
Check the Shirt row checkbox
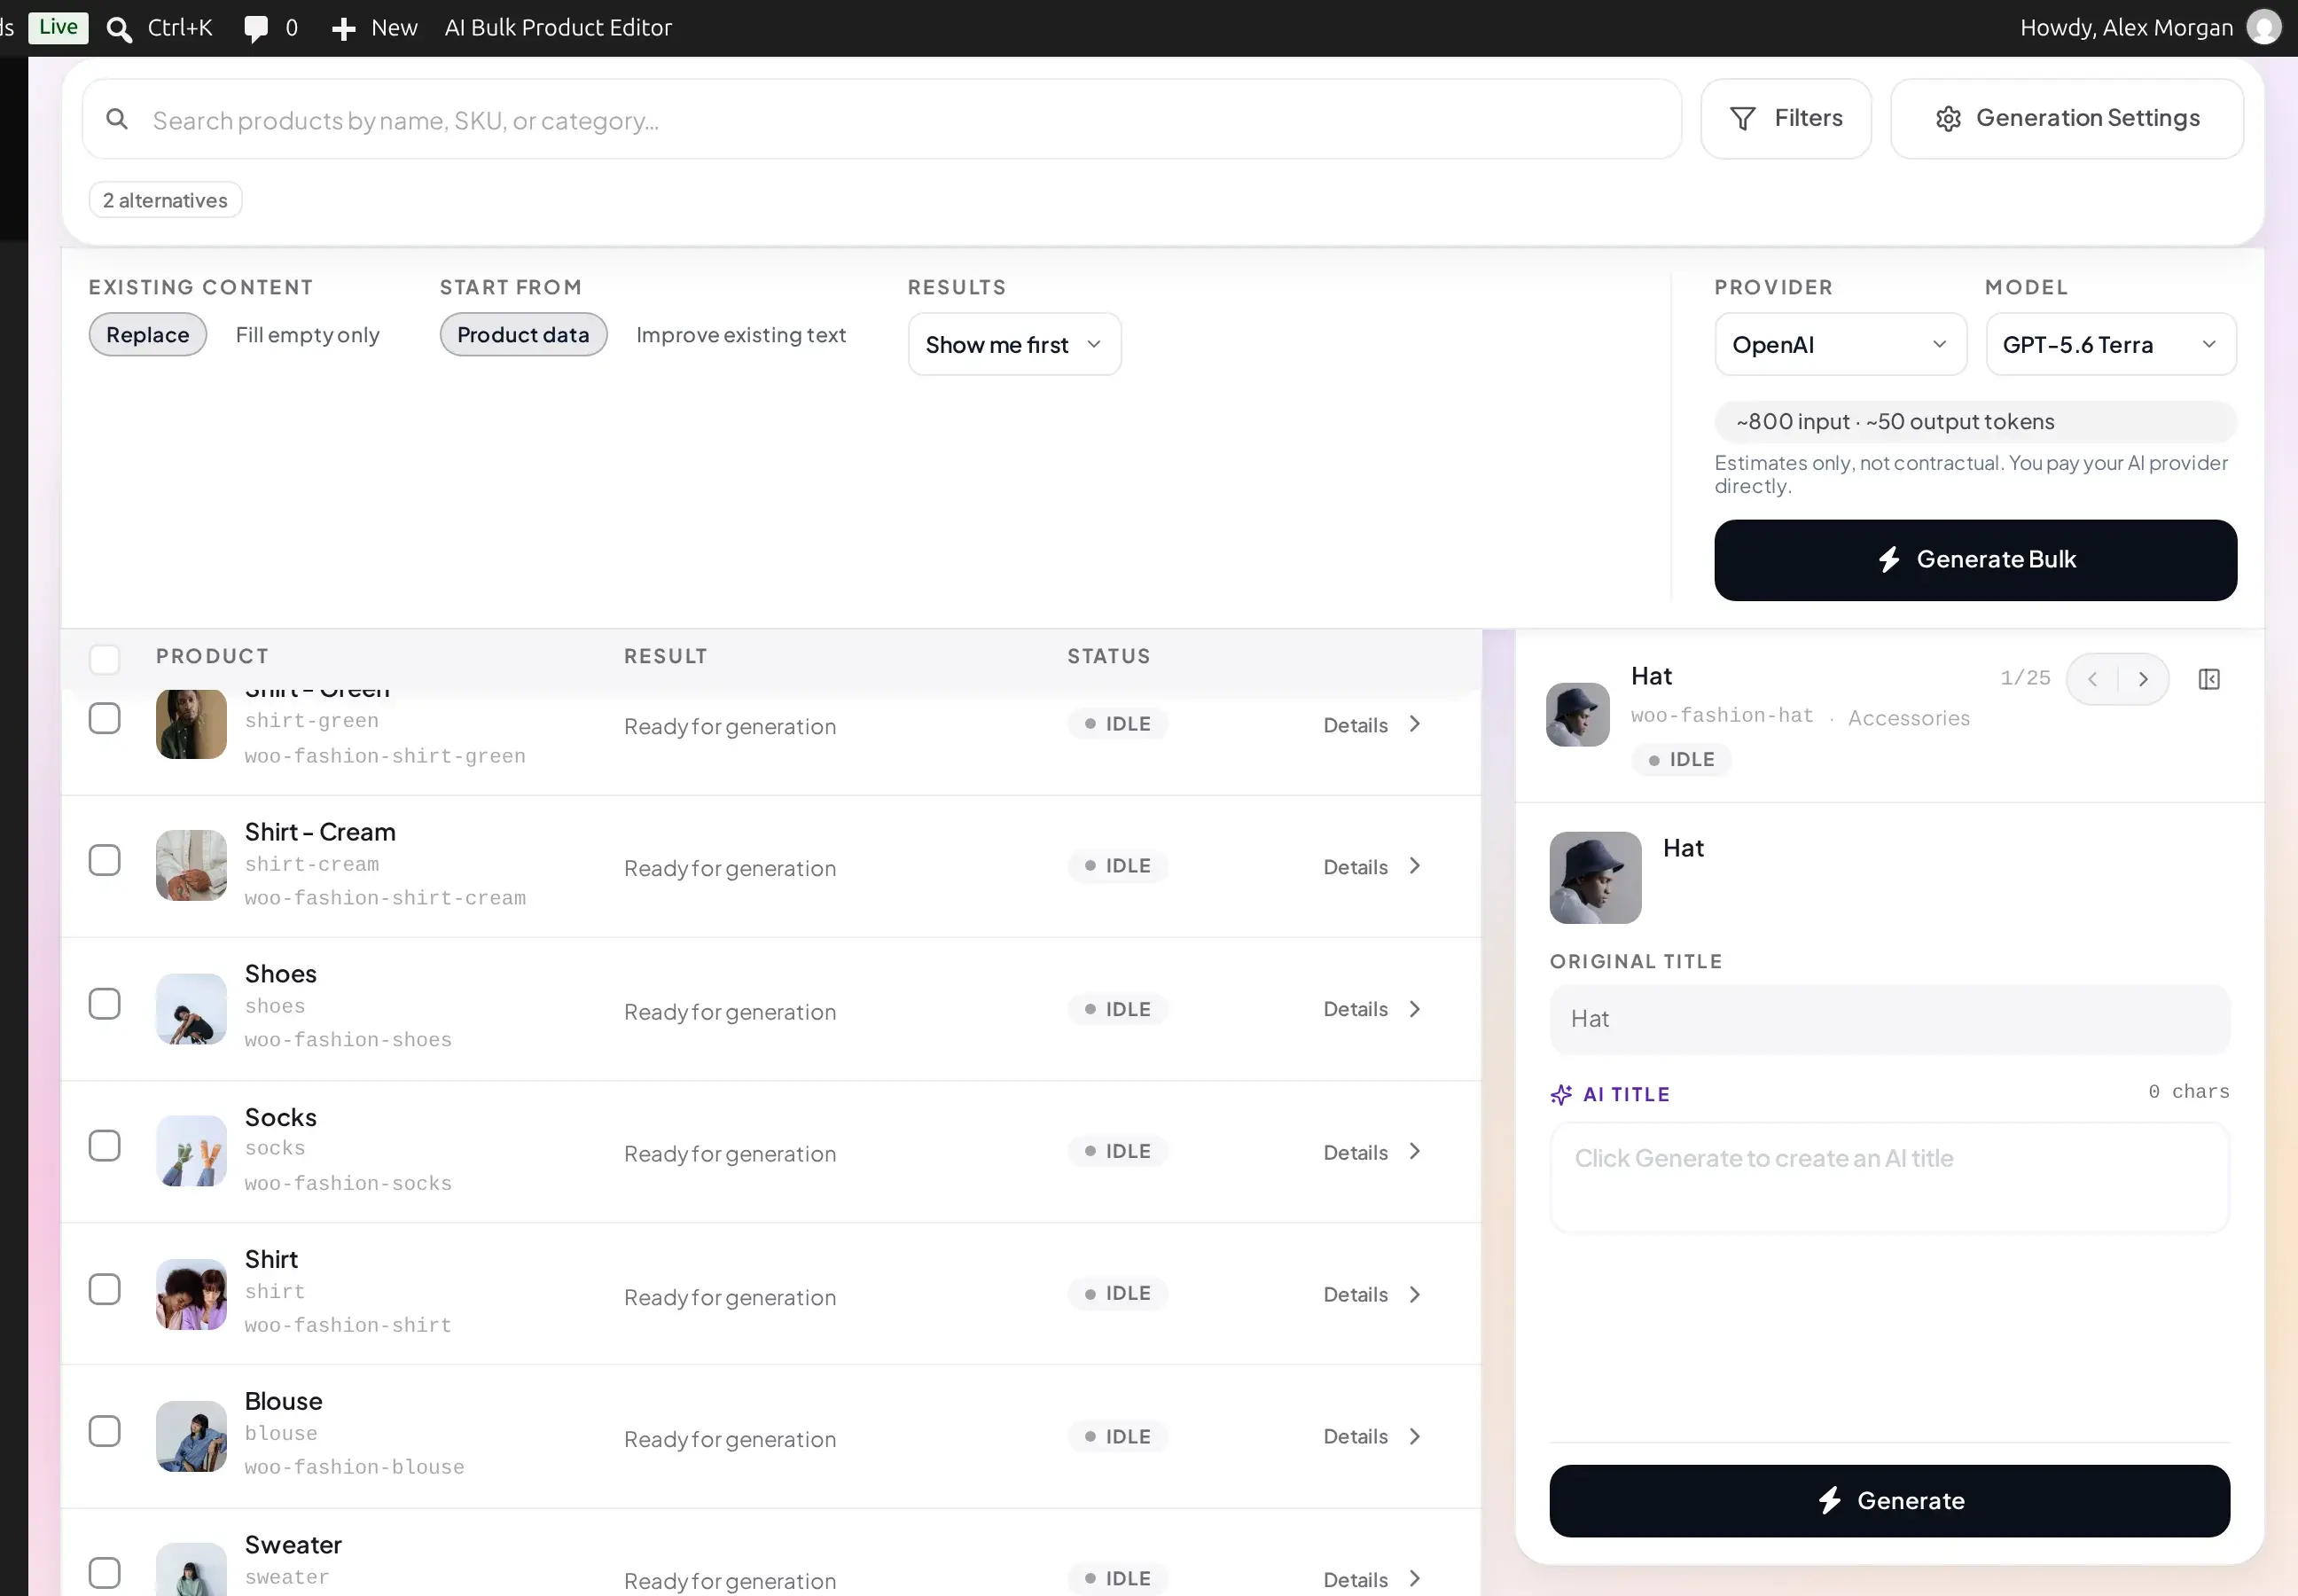105,1289
